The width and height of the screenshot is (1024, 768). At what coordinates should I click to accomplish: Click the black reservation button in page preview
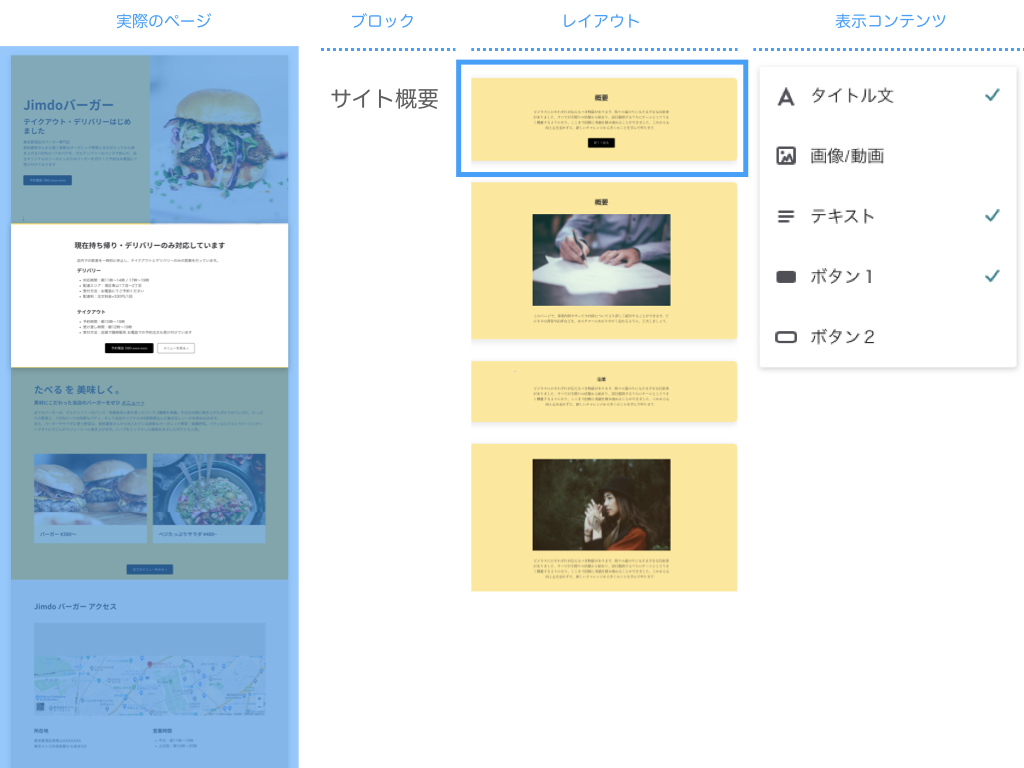click(129, 348)
